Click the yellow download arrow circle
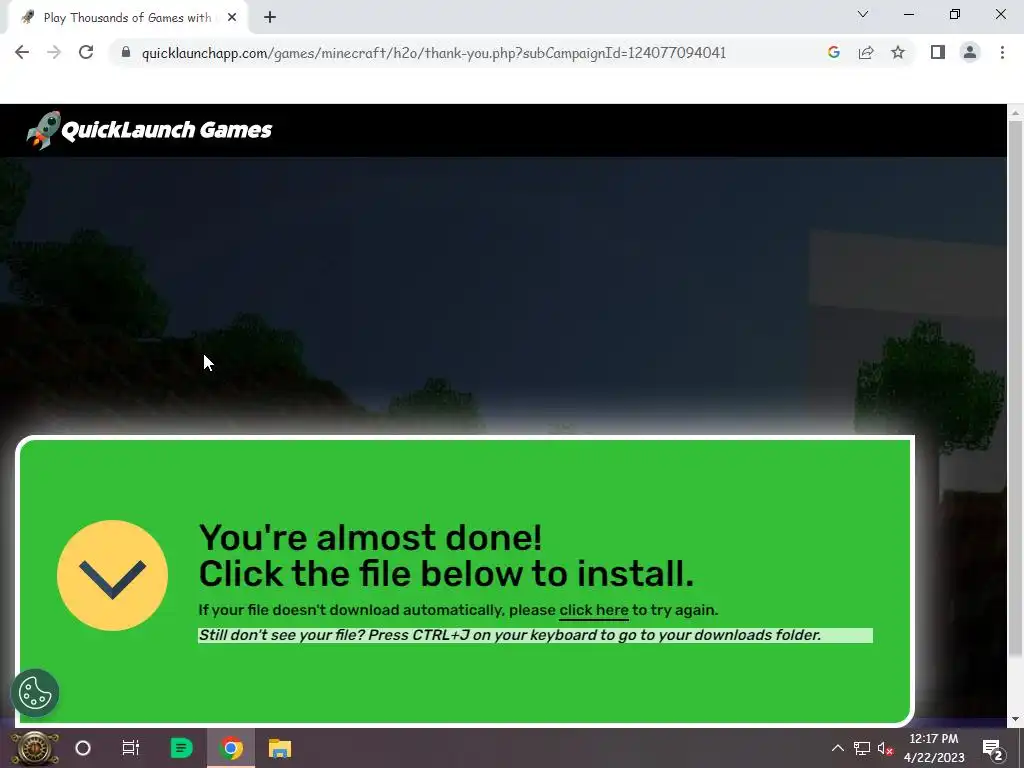1024x768 pixels. [x=112, y=575]
